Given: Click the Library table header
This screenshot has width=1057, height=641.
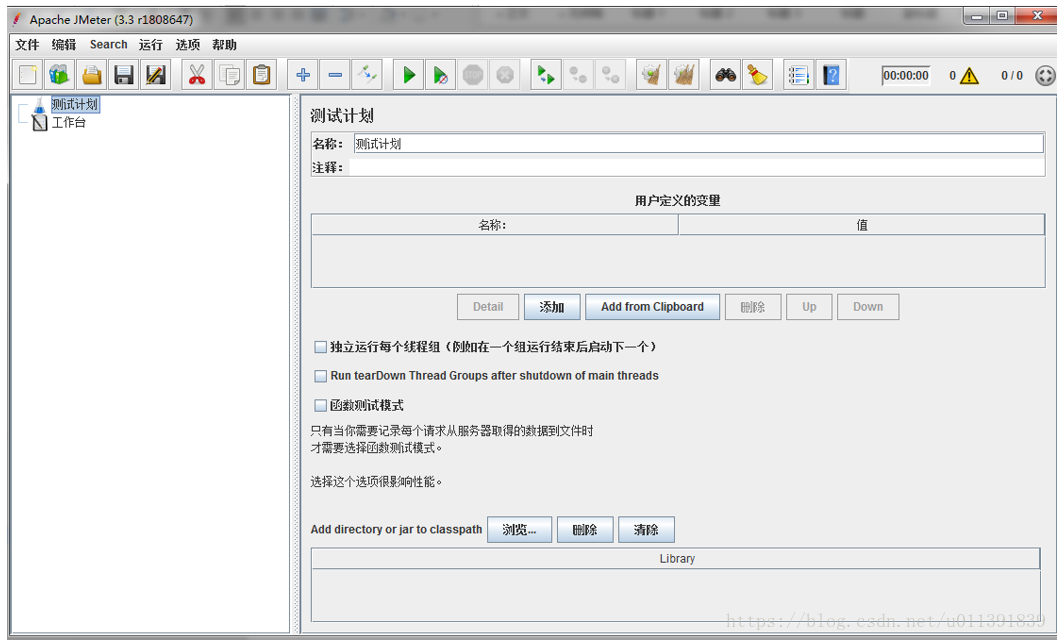Looking at the screenshot, I should (x=675, y=559).
